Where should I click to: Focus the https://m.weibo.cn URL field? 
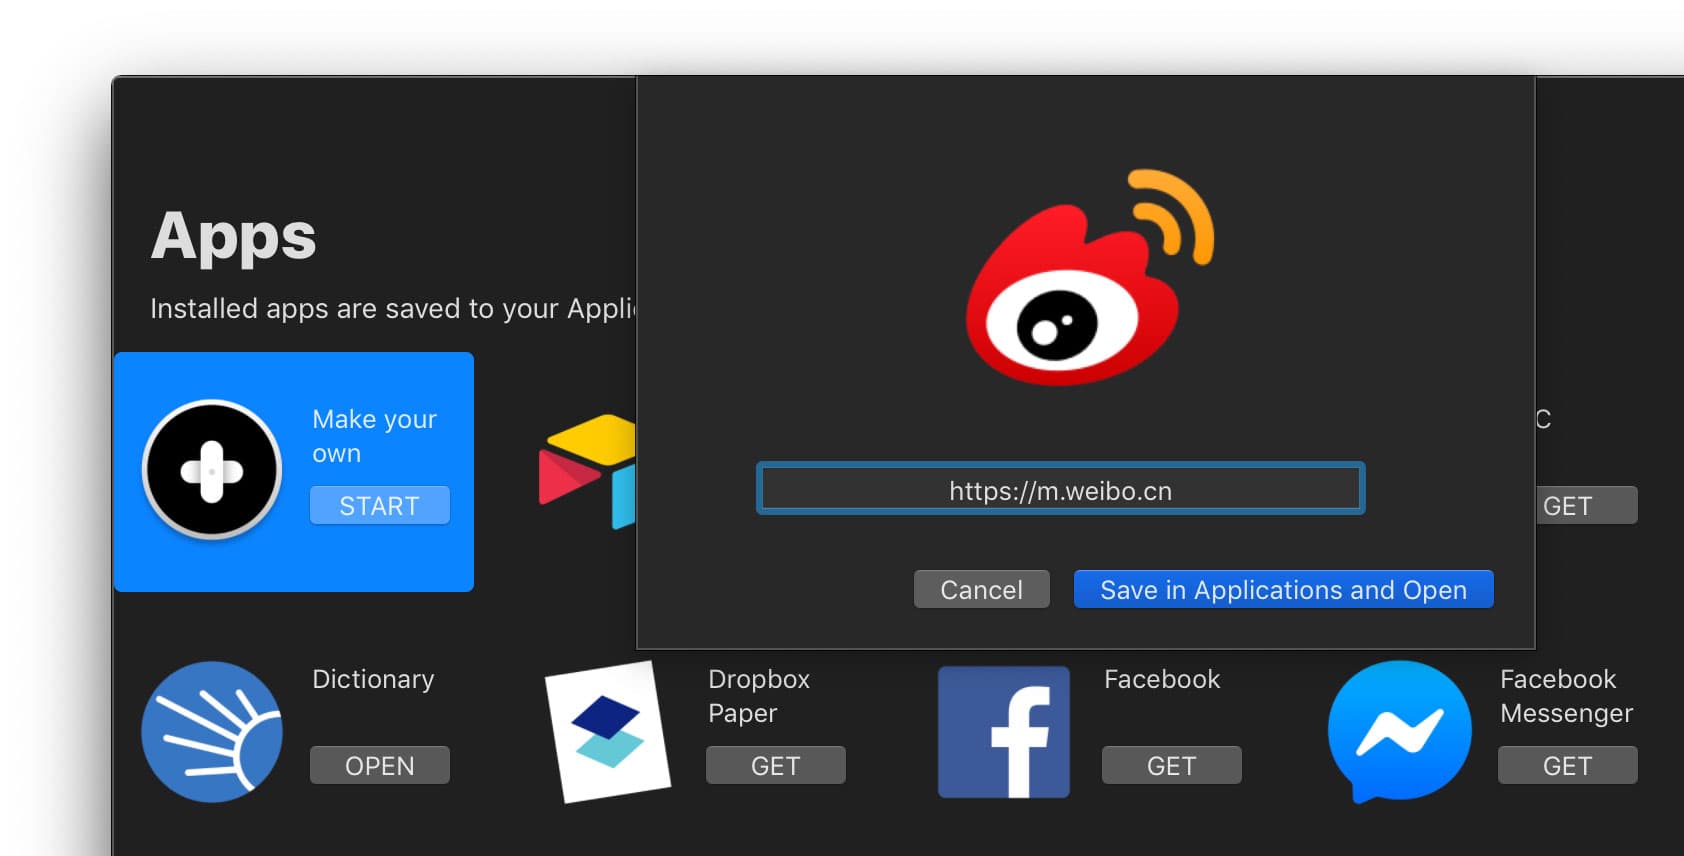[x=1061, y=489]
